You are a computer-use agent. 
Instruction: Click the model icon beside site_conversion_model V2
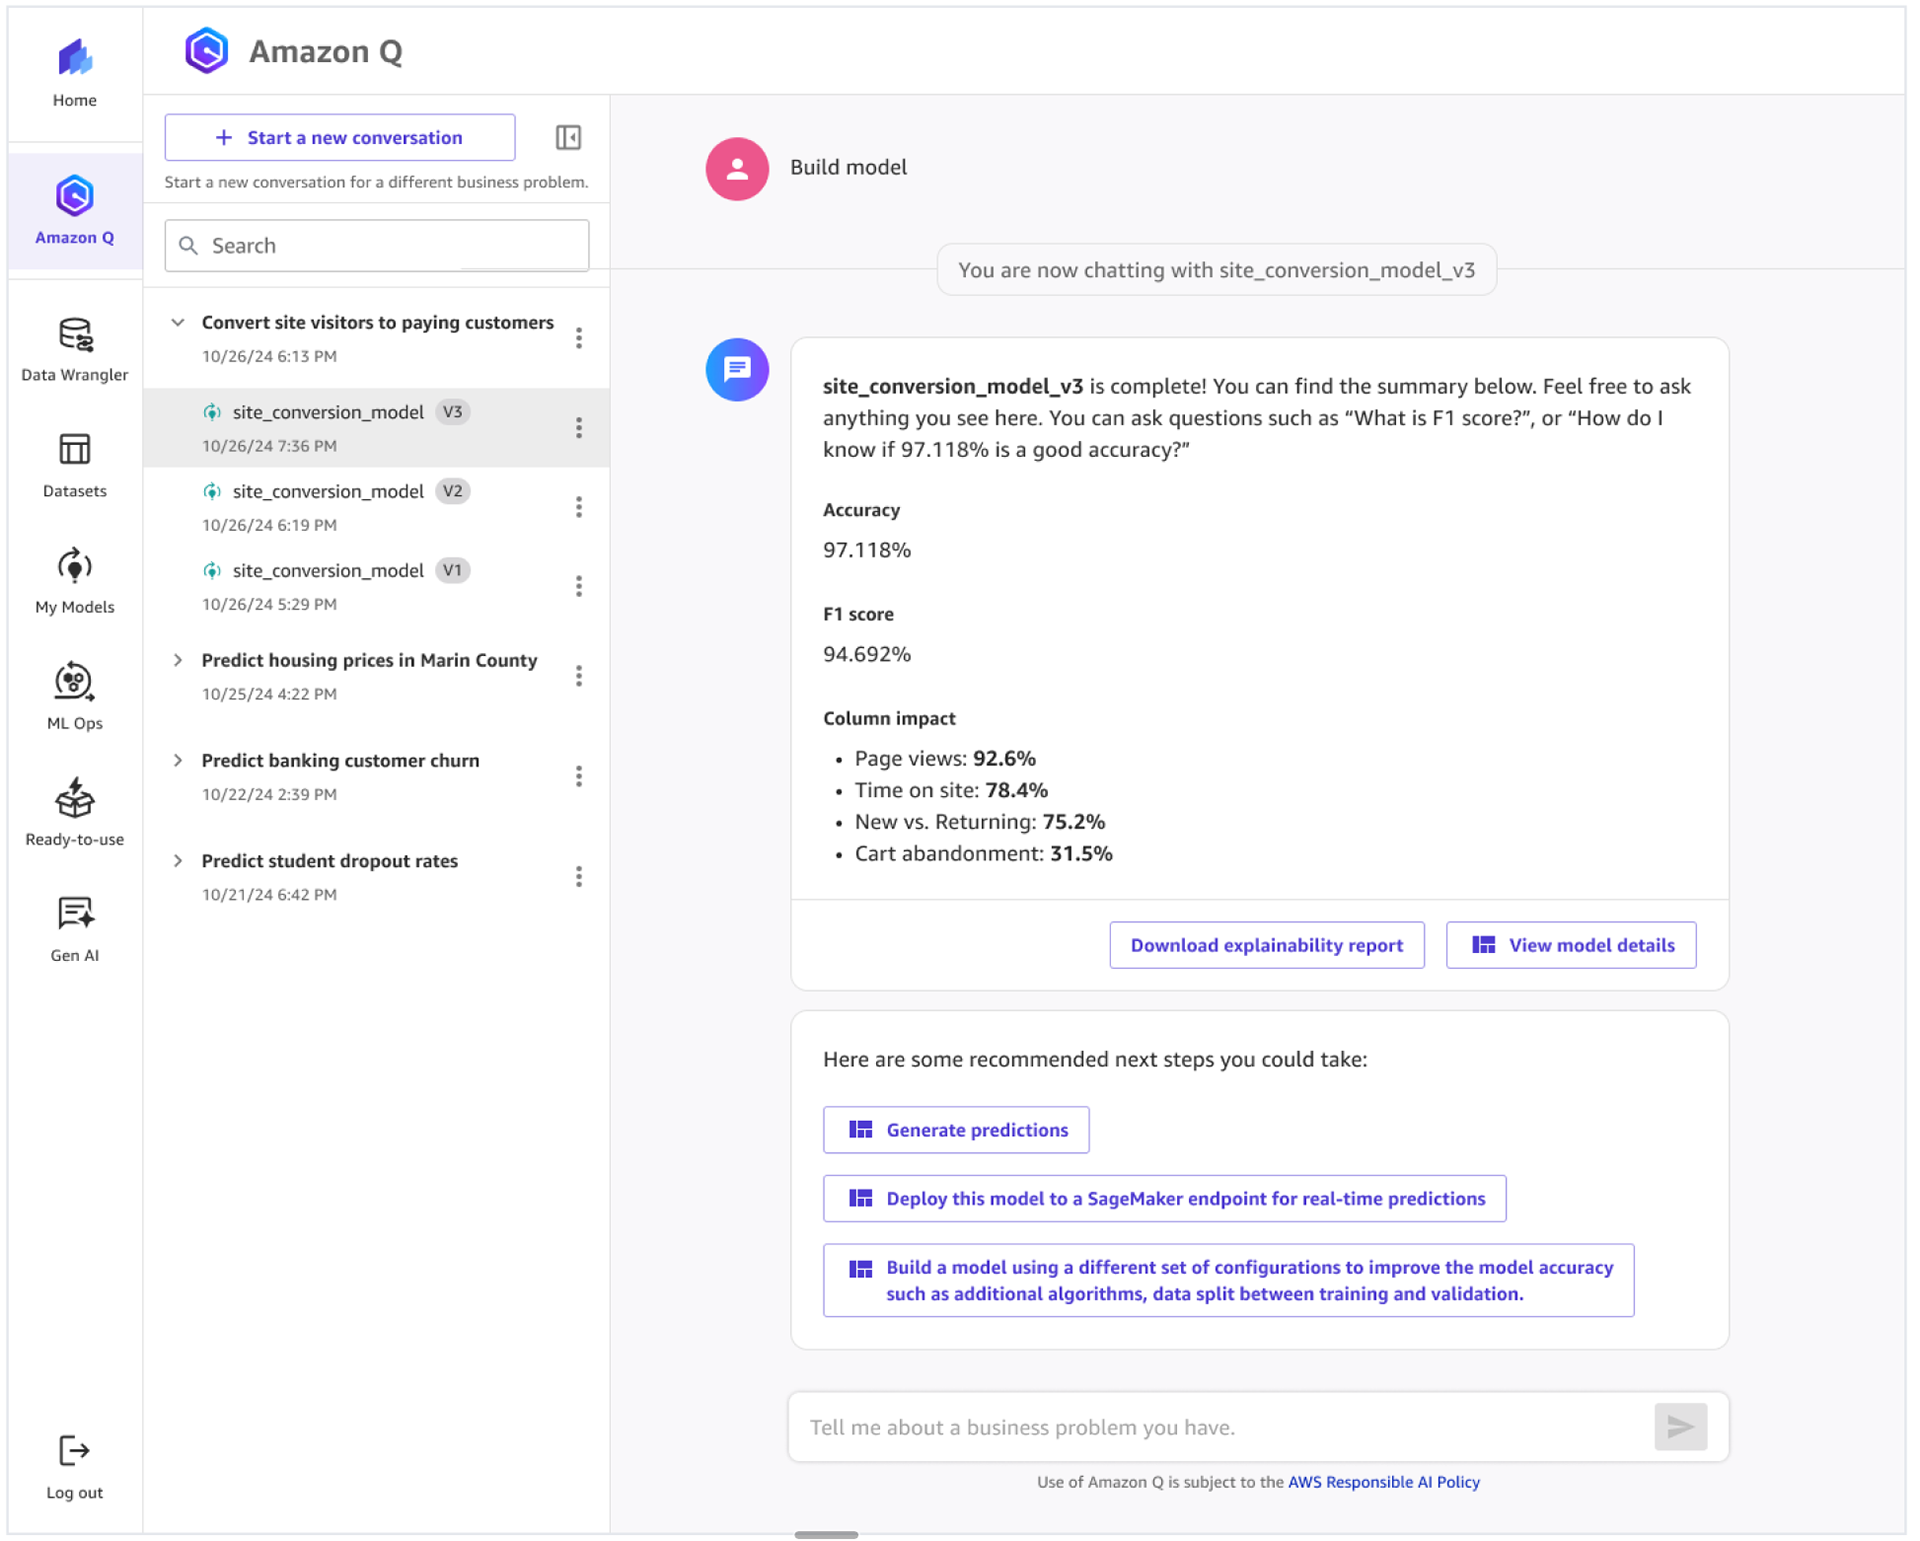click(x=212, y=491)
